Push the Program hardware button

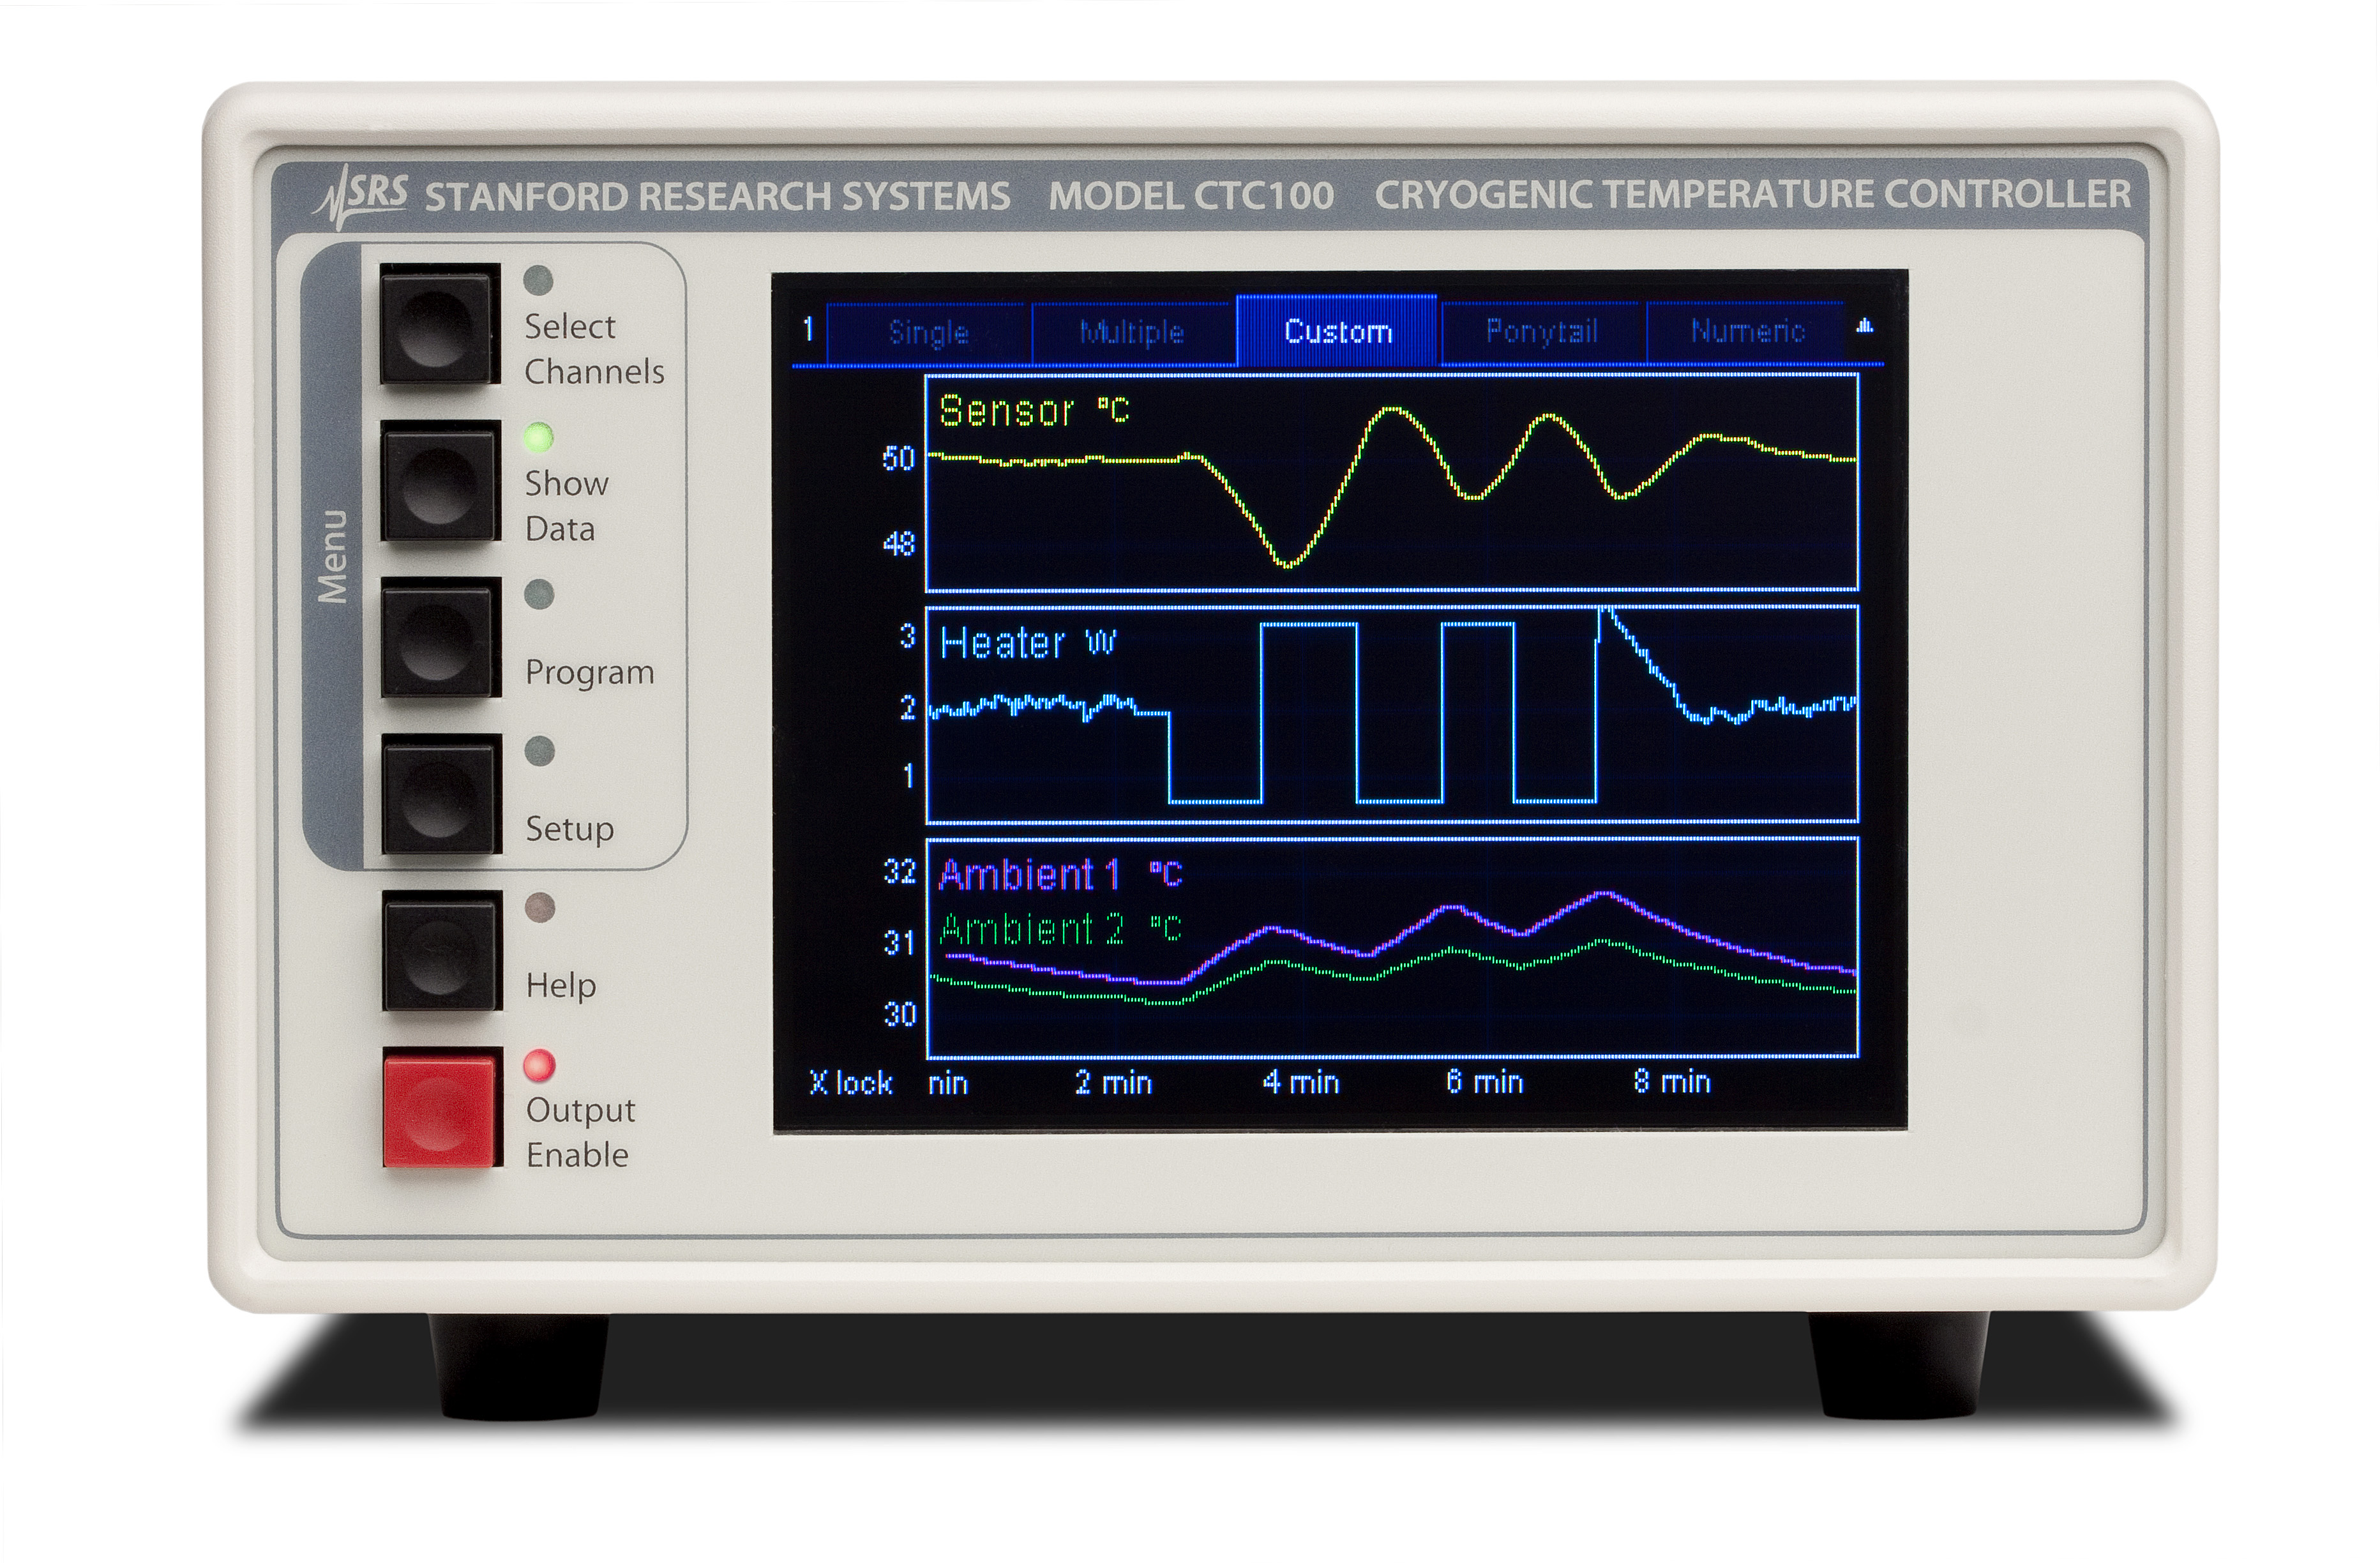click(440, 638)
